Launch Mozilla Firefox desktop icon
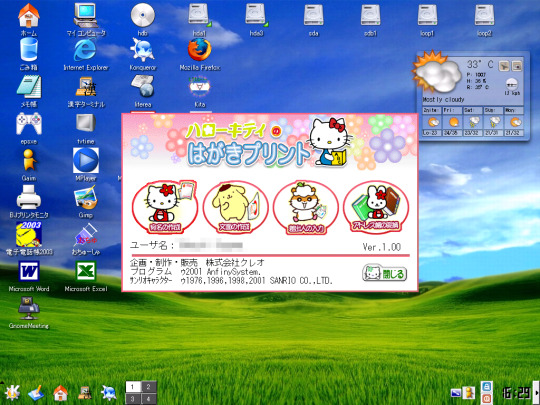Screen dimensions: 540x405 [x=200, y=54]
